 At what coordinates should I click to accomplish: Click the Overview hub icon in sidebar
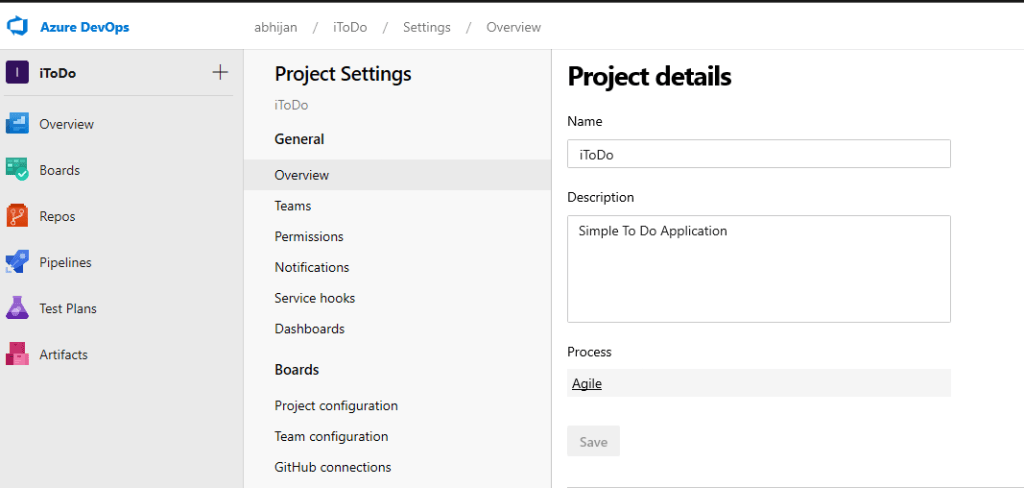click(x=17, y=123)
